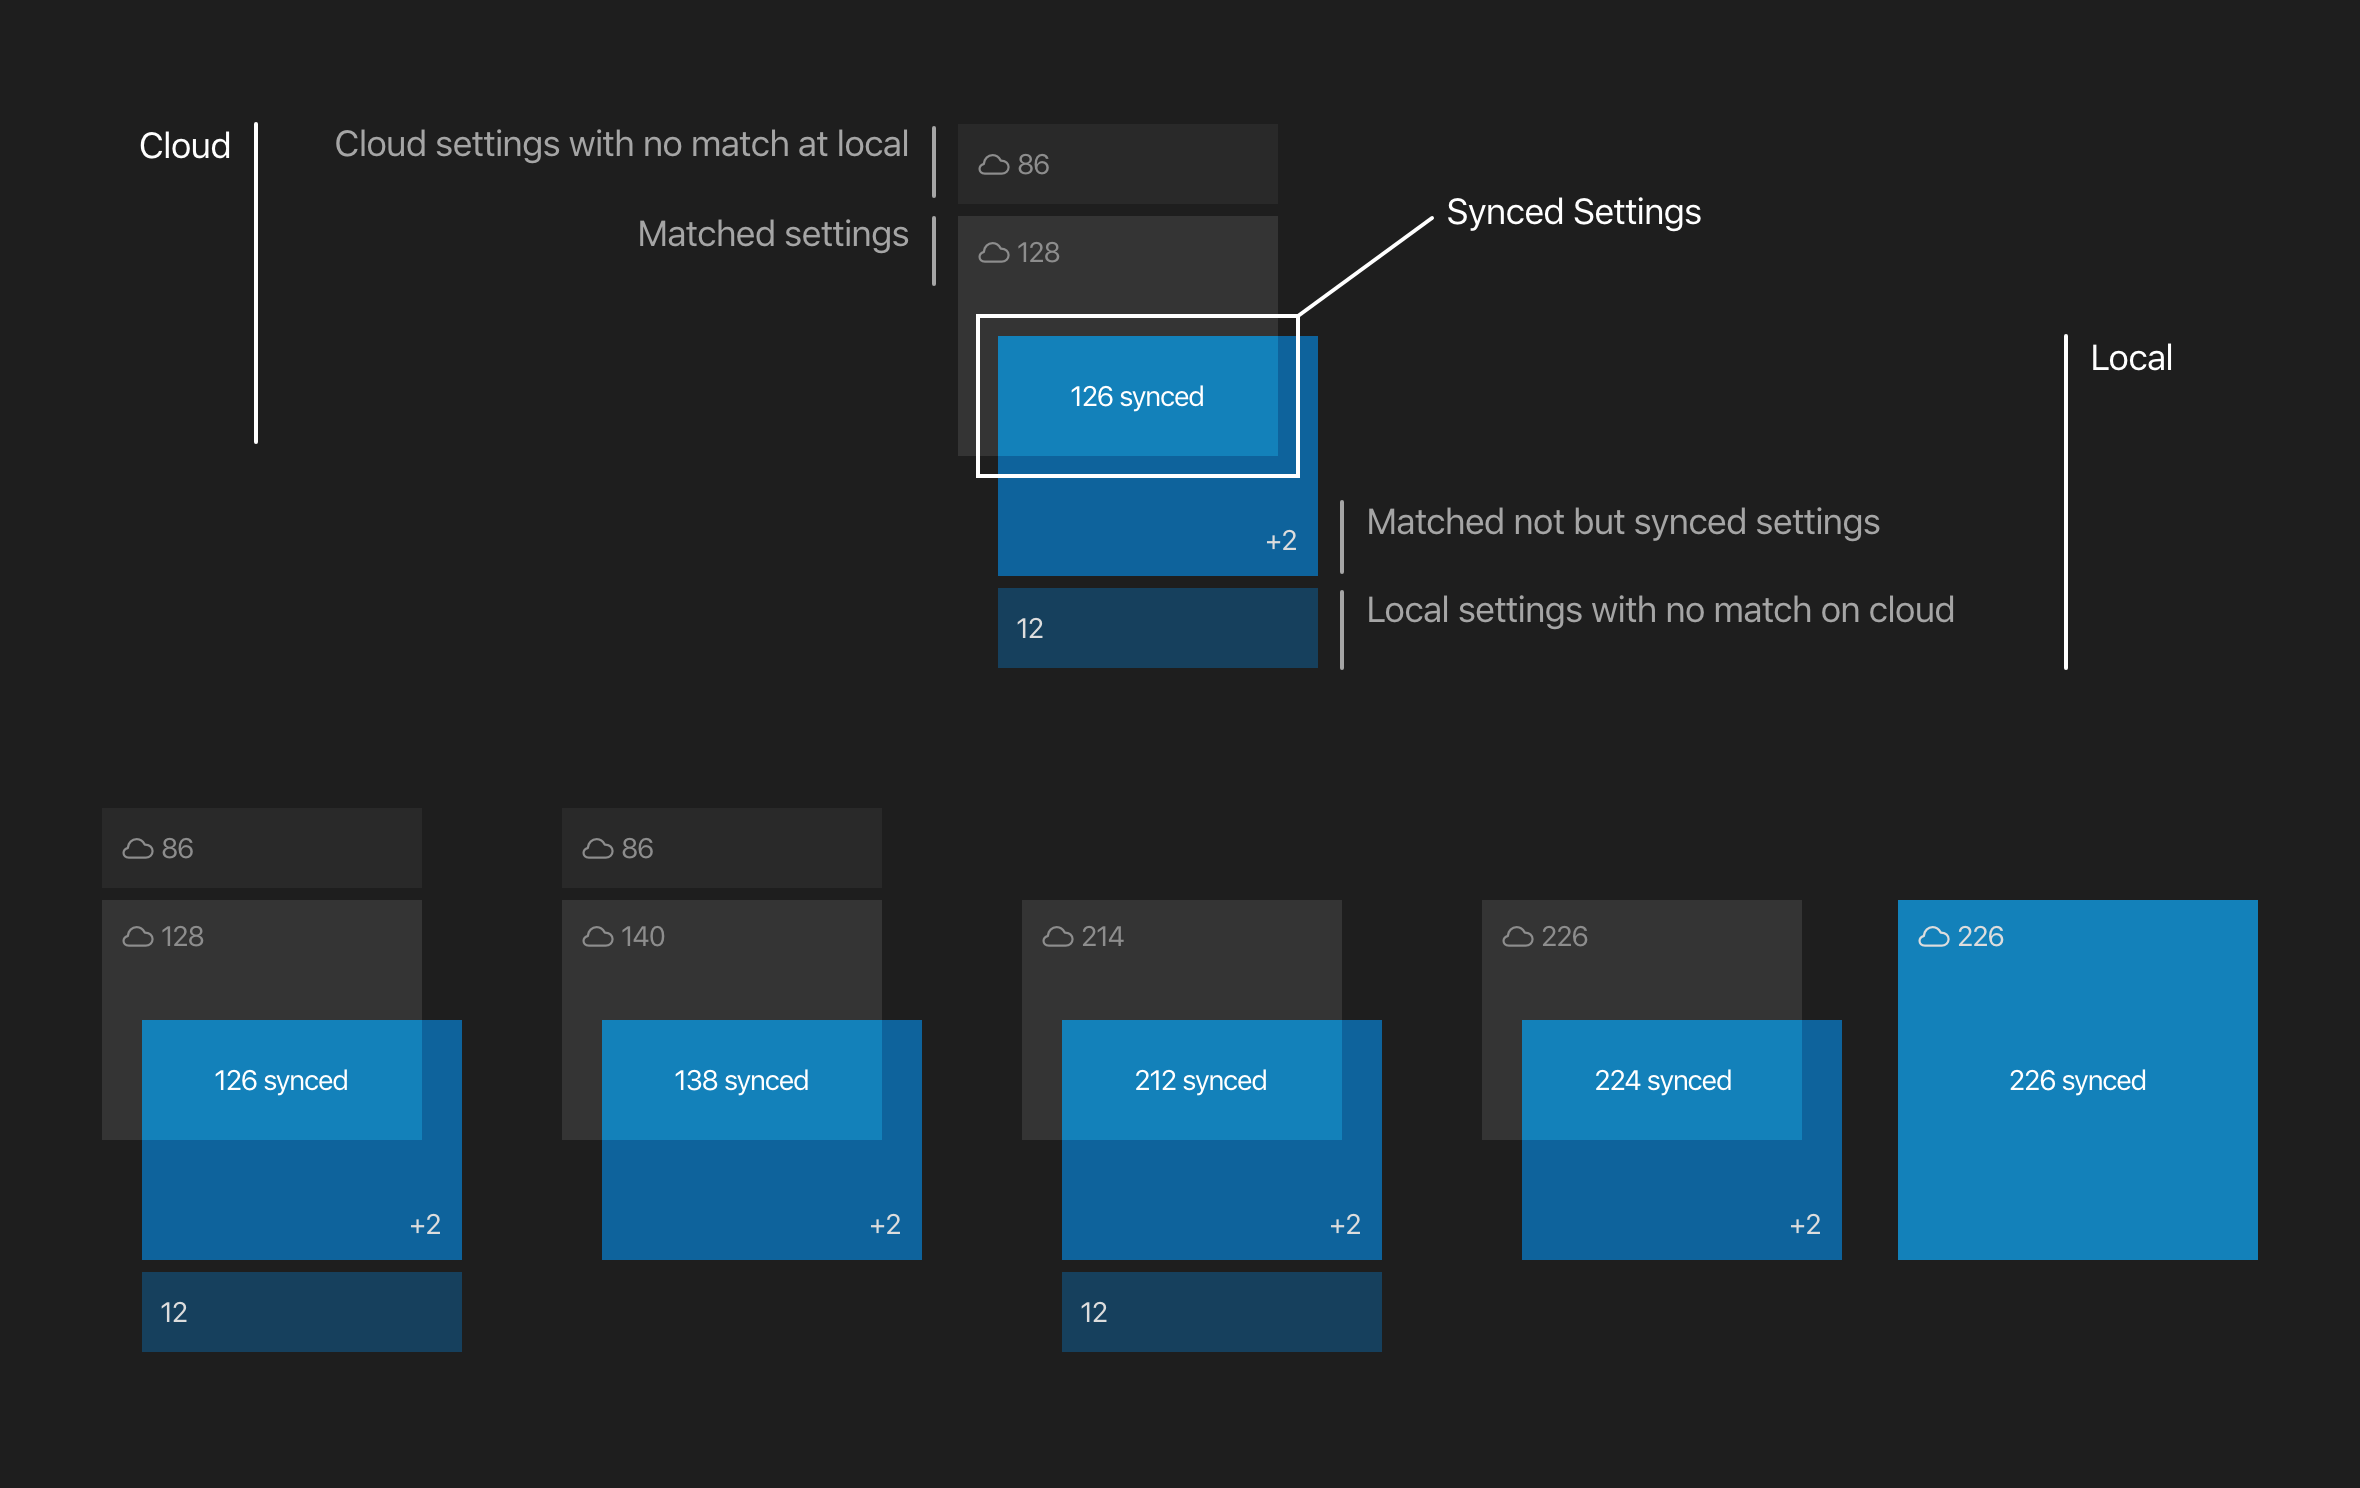Click the 12 block beside 'Local settings with no match'
Image resolution: width=2360 pixels, height=1488 pixels.
click(1158, 628)
